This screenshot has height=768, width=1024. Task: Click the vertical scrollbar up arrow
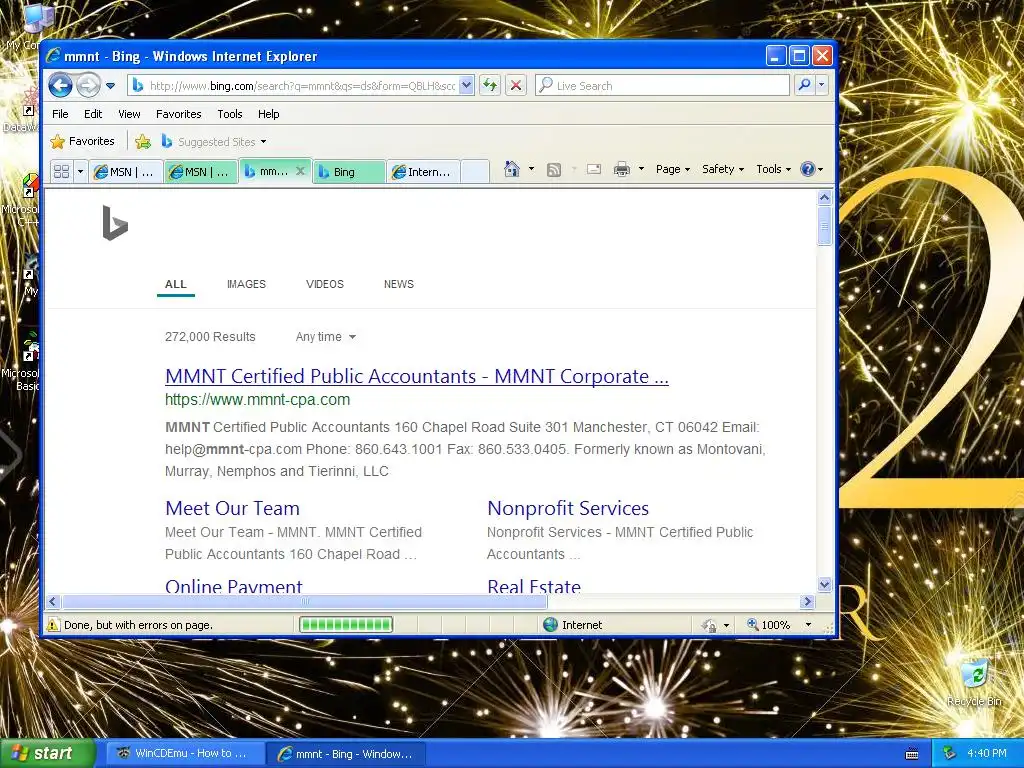point(824,197)
